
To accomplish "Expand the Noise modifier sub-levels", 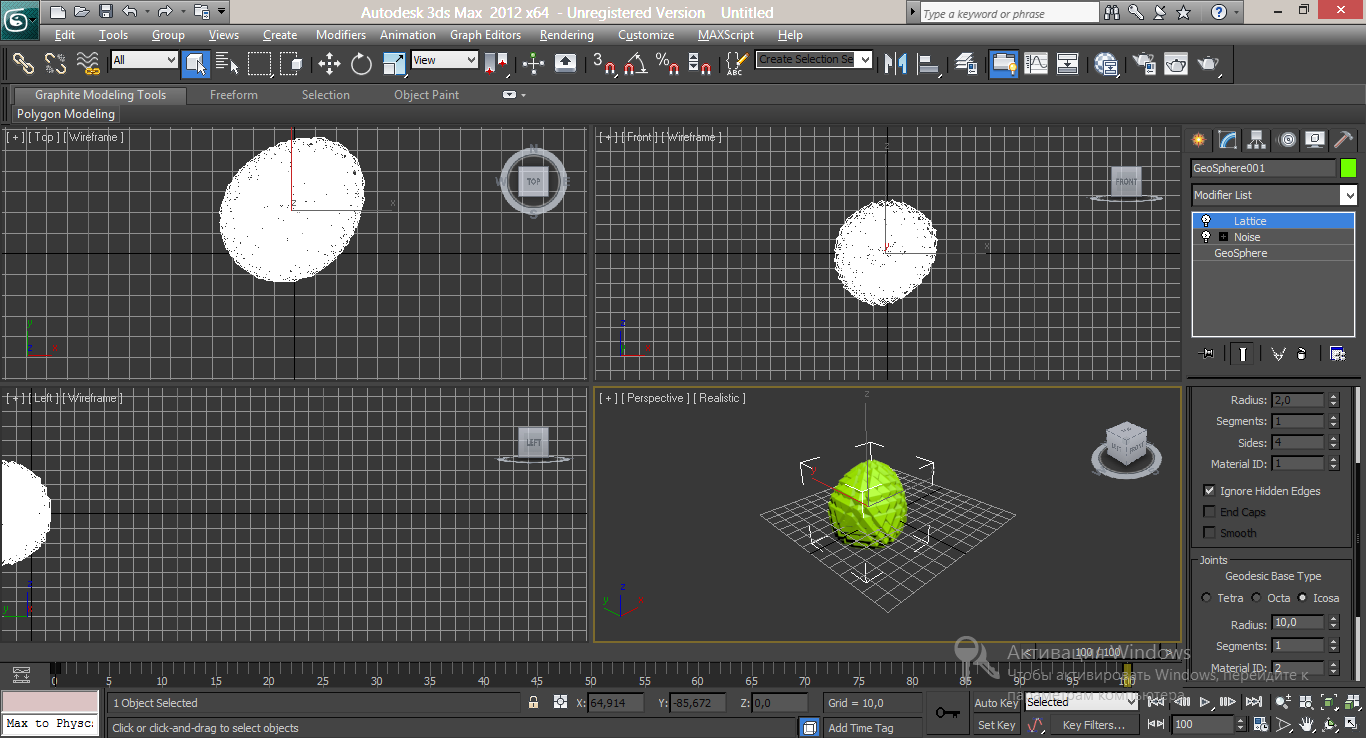I will 1223,237.
